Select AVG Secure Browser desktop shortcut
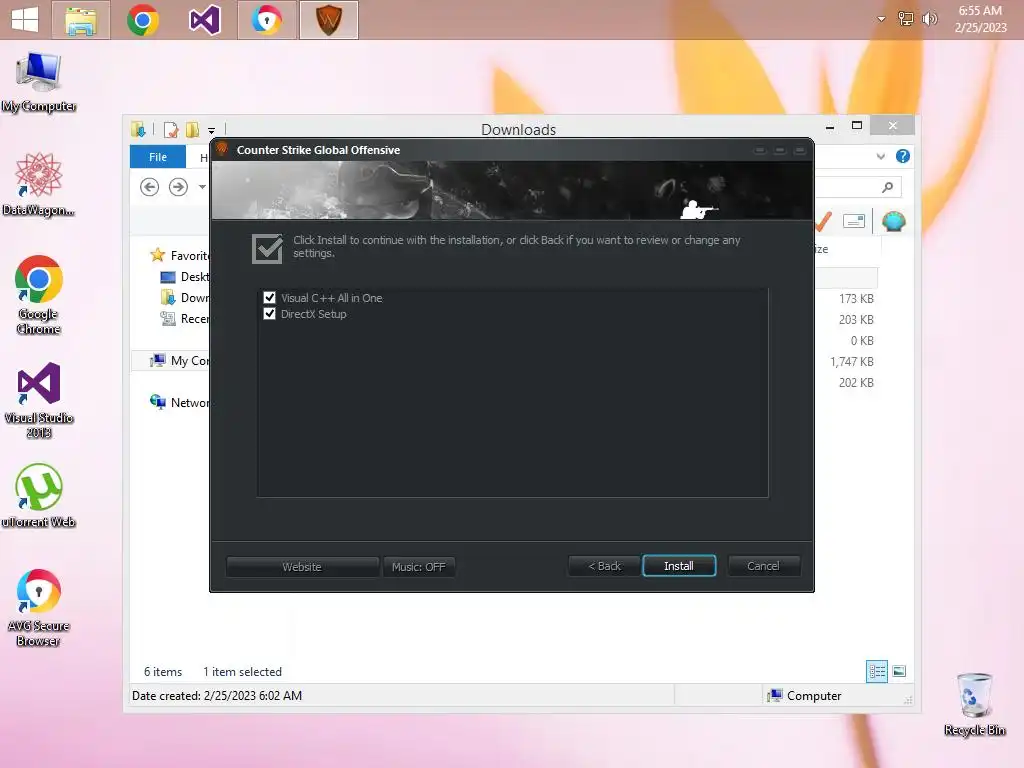The image size is (1024, 768). coord(39,608)
